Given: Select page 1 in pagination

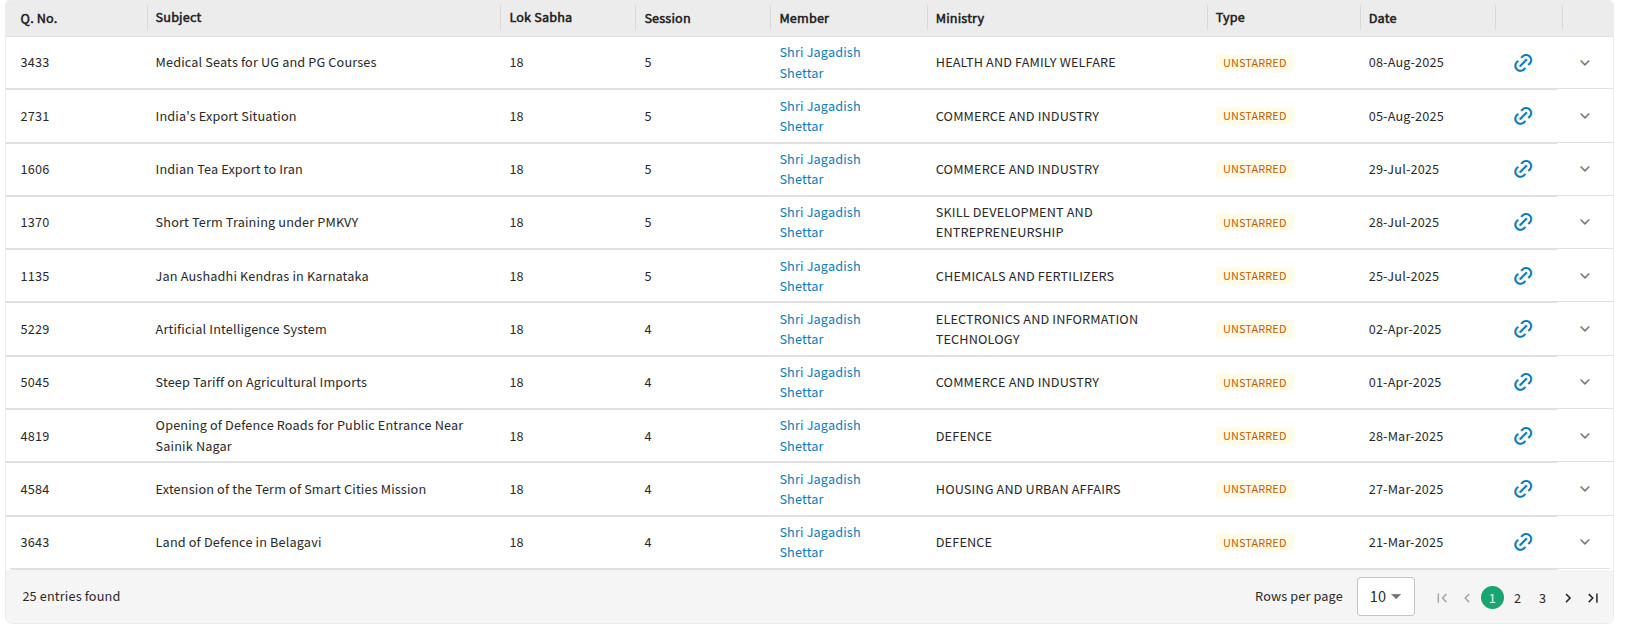Looking at the screenshot, I should (x=1492, y=598).
